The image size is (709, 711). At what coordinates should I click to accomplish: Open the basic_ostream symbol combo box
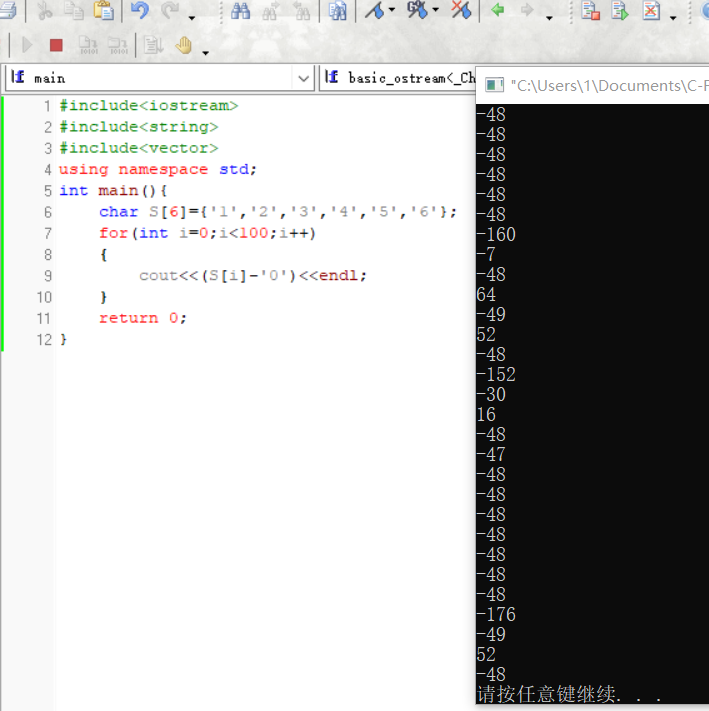tap(398, 78)
